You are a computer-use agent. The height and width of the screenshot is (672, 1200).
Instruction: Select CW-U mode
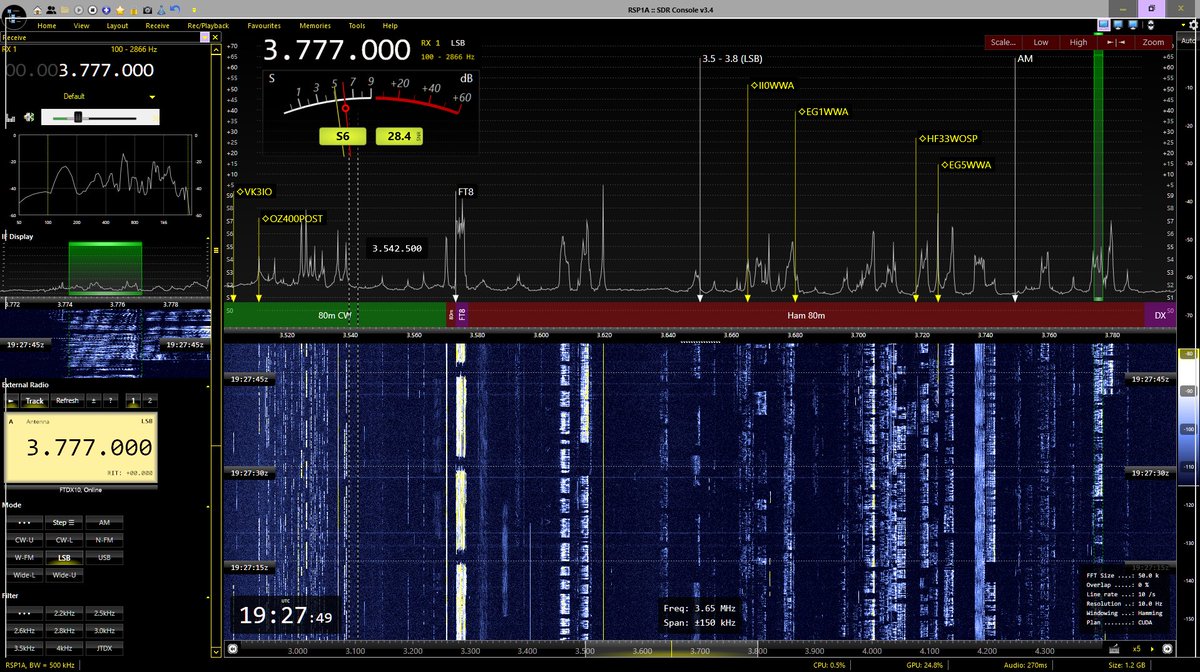coord(24,540)
